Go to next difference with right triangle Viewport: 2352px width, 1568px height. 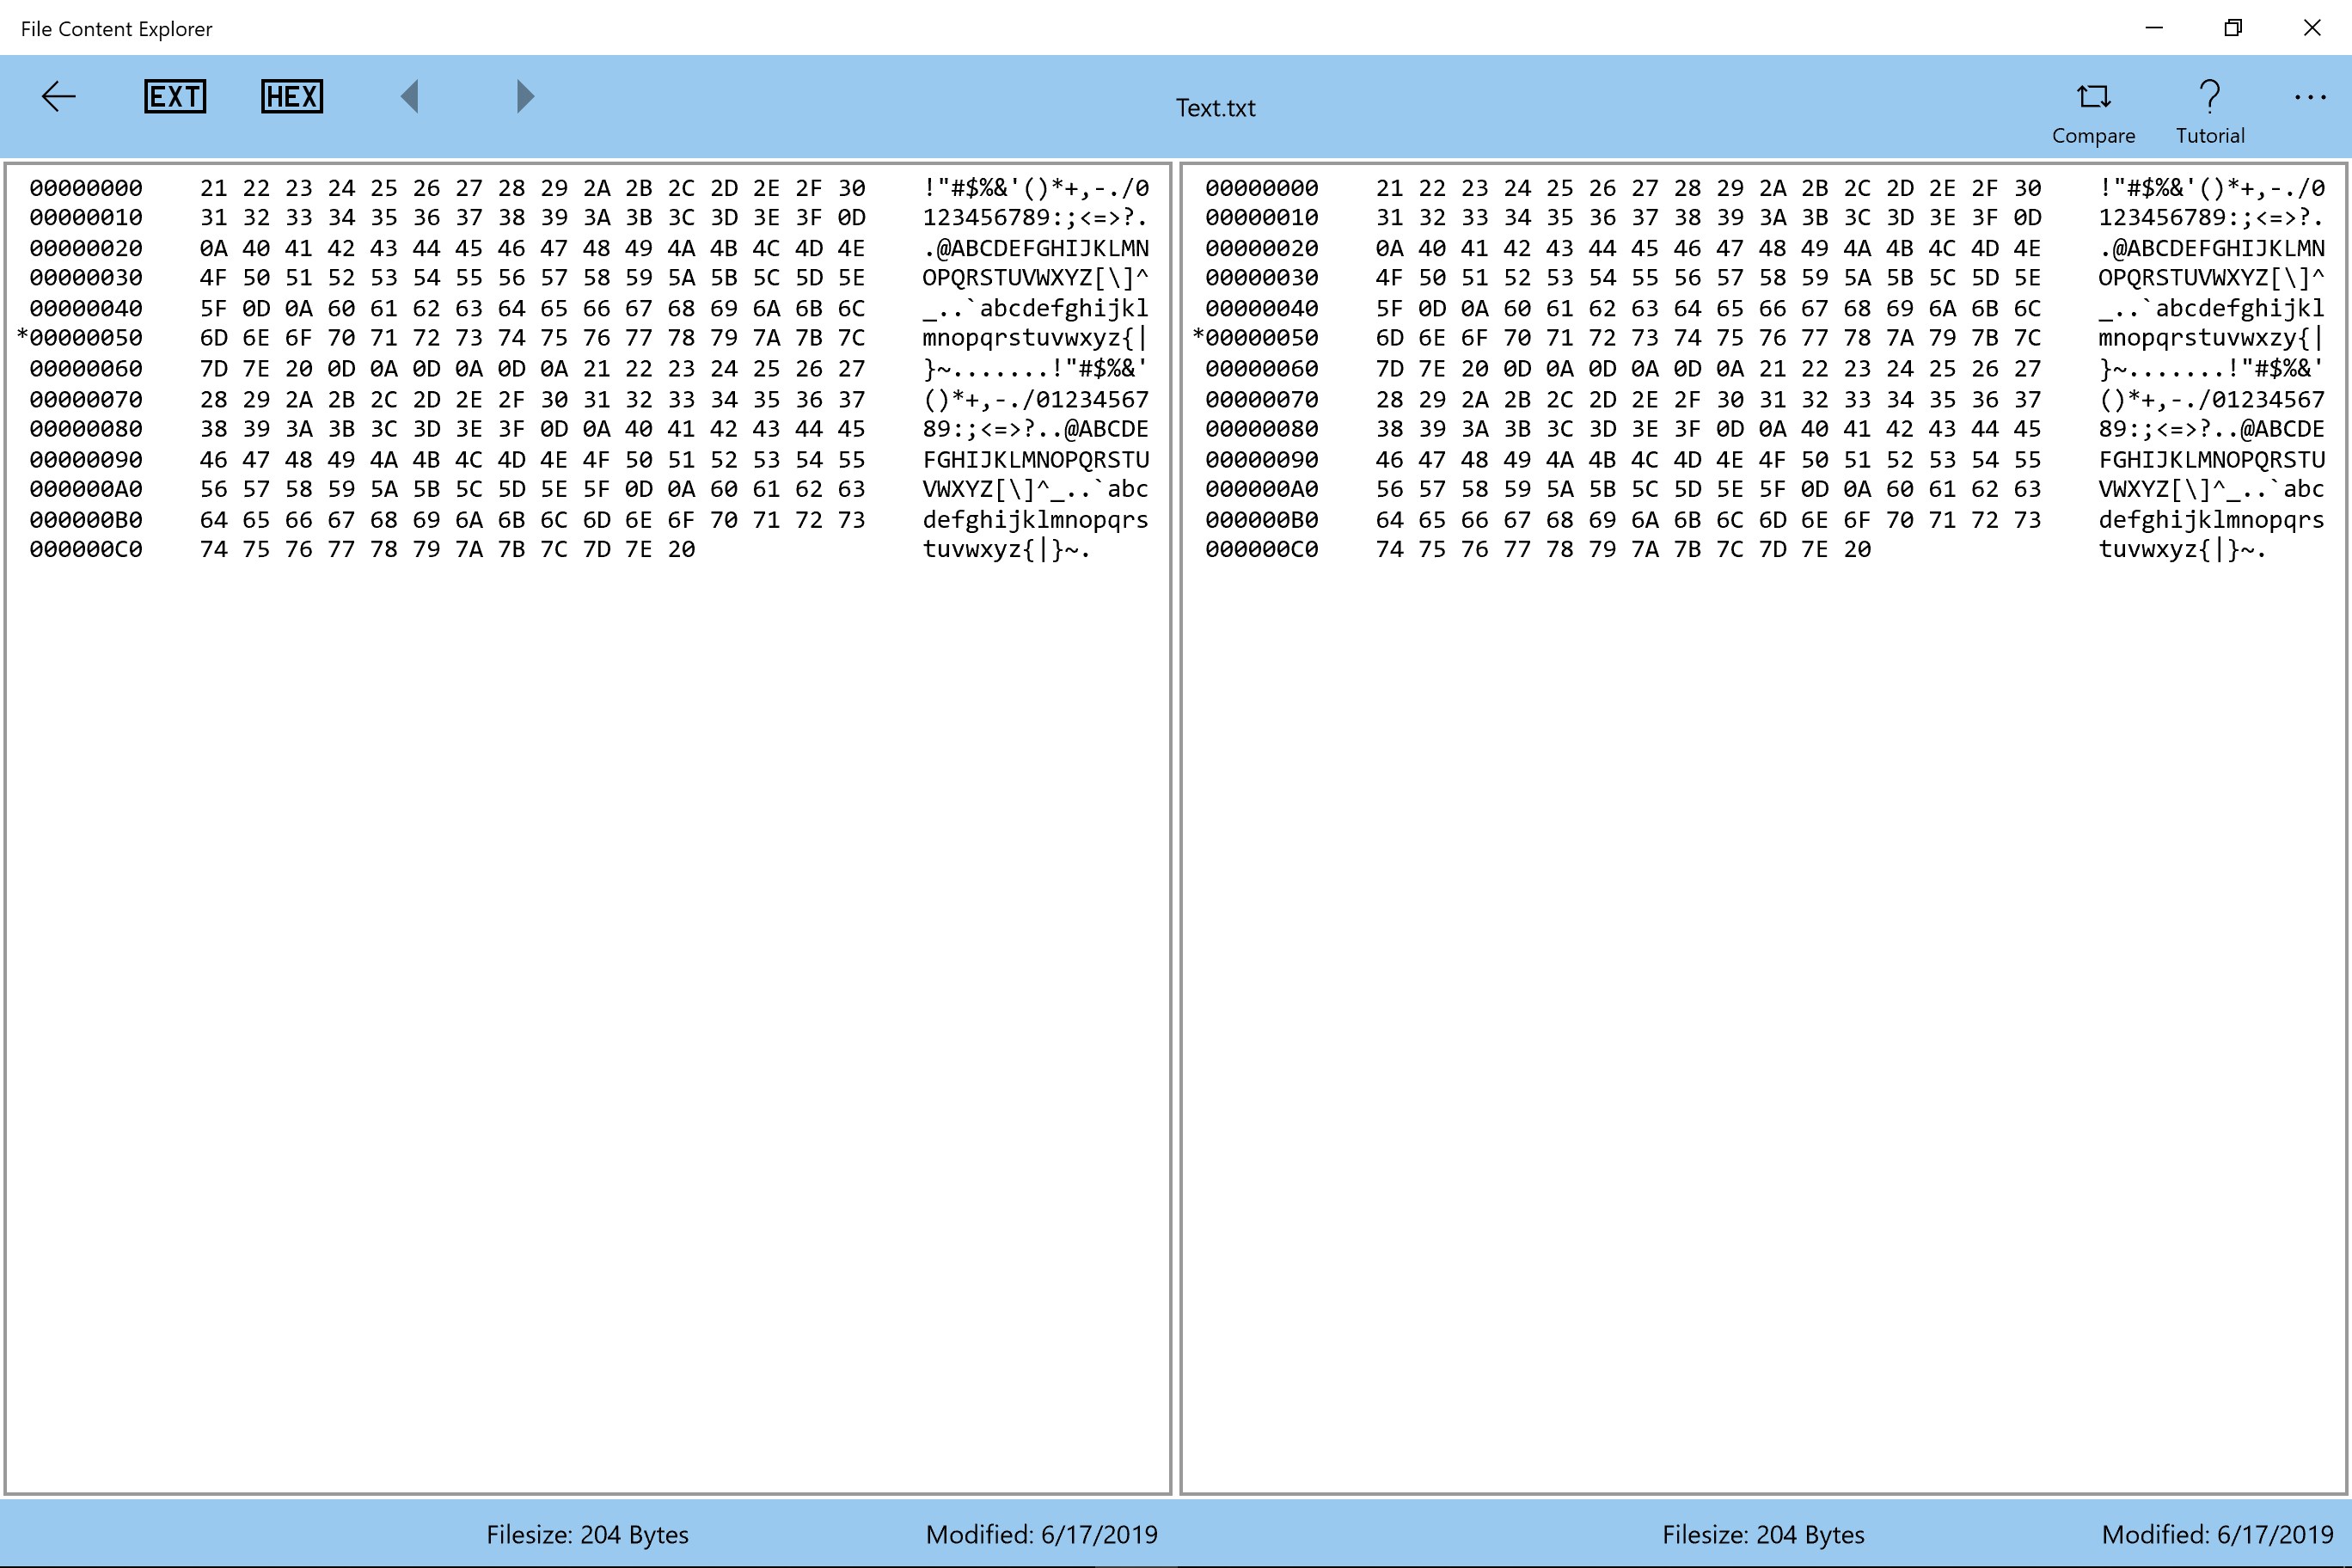pyautogui.click(x=525, y=97)
